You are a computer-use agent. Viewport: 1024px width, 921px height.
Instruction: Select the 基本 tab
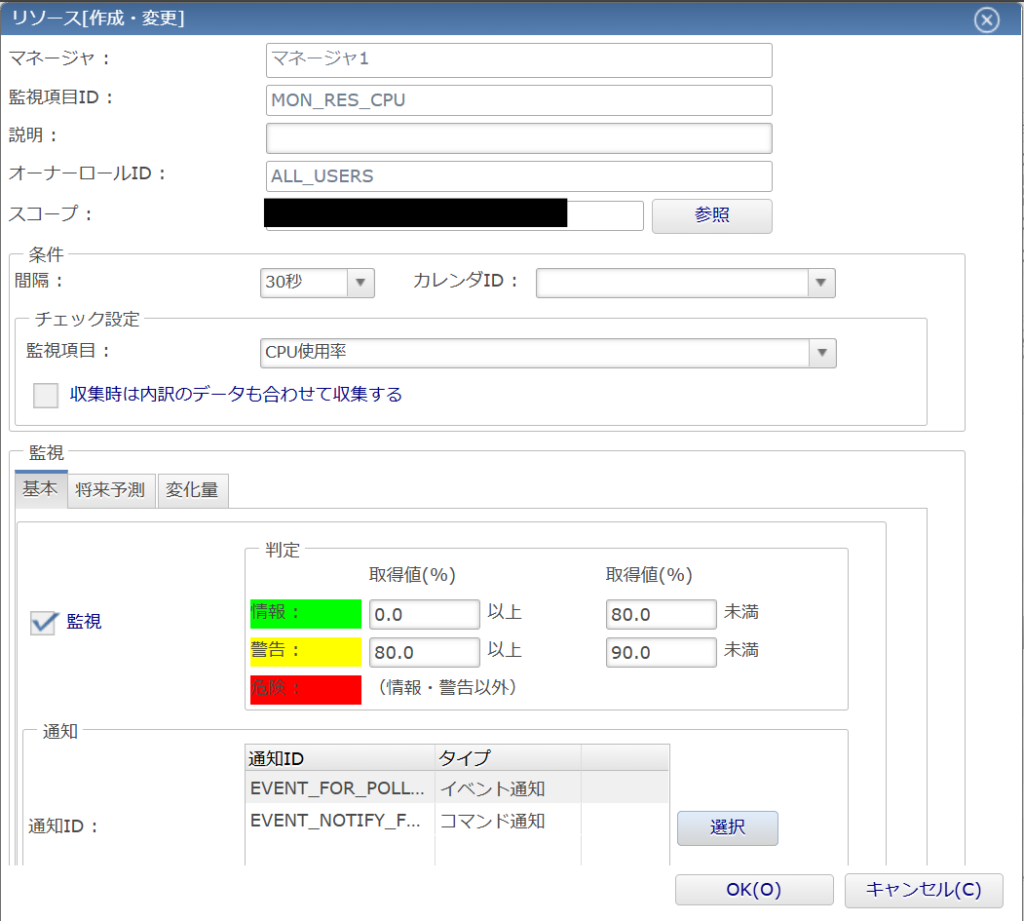click(x=40, y=490)
